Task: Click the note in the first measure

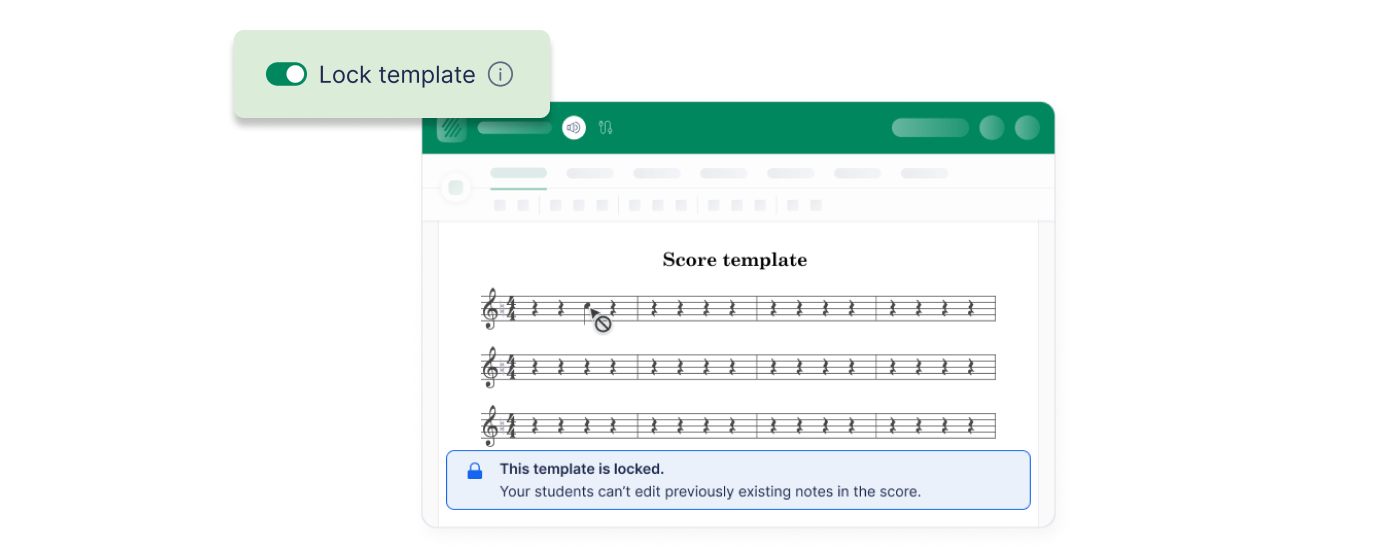Action: click(x=586, y=307)
